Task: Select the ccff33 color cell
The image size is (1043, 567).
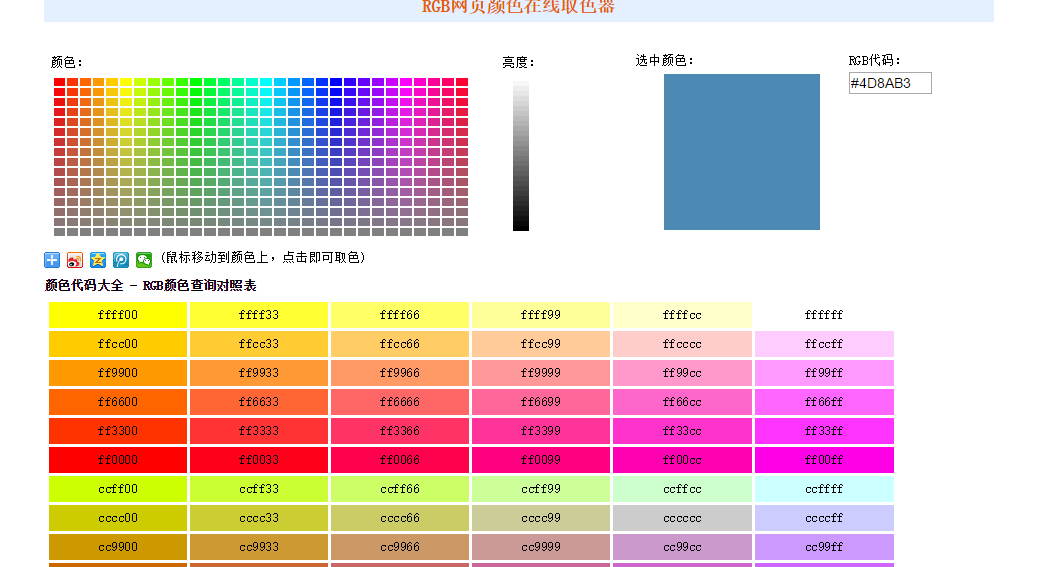Action: [x=259, y=489]
